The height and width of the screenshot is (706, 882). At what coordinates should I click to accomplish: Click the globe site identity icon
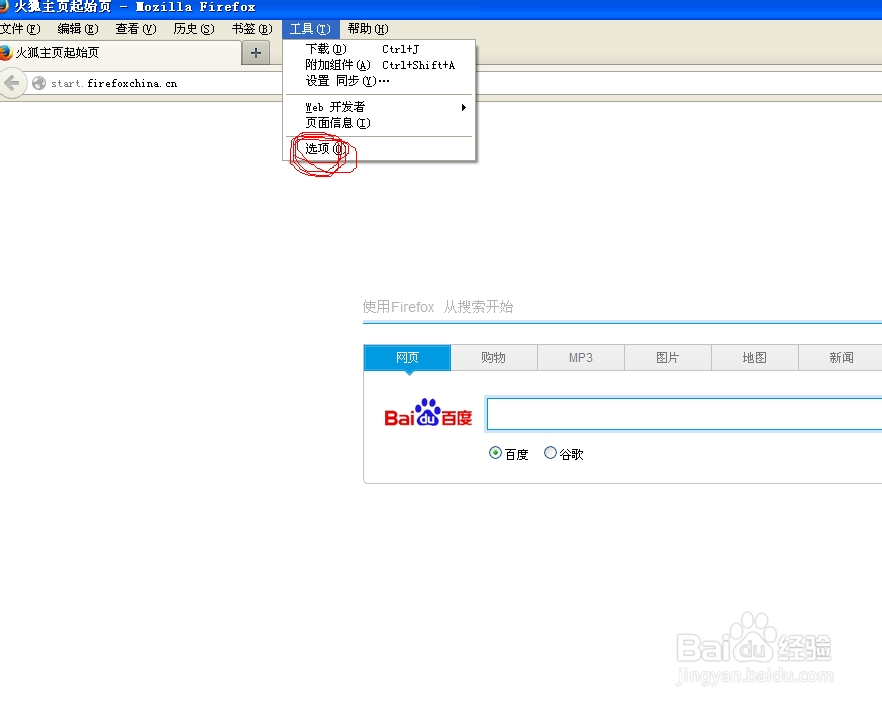tap(39, 83)
